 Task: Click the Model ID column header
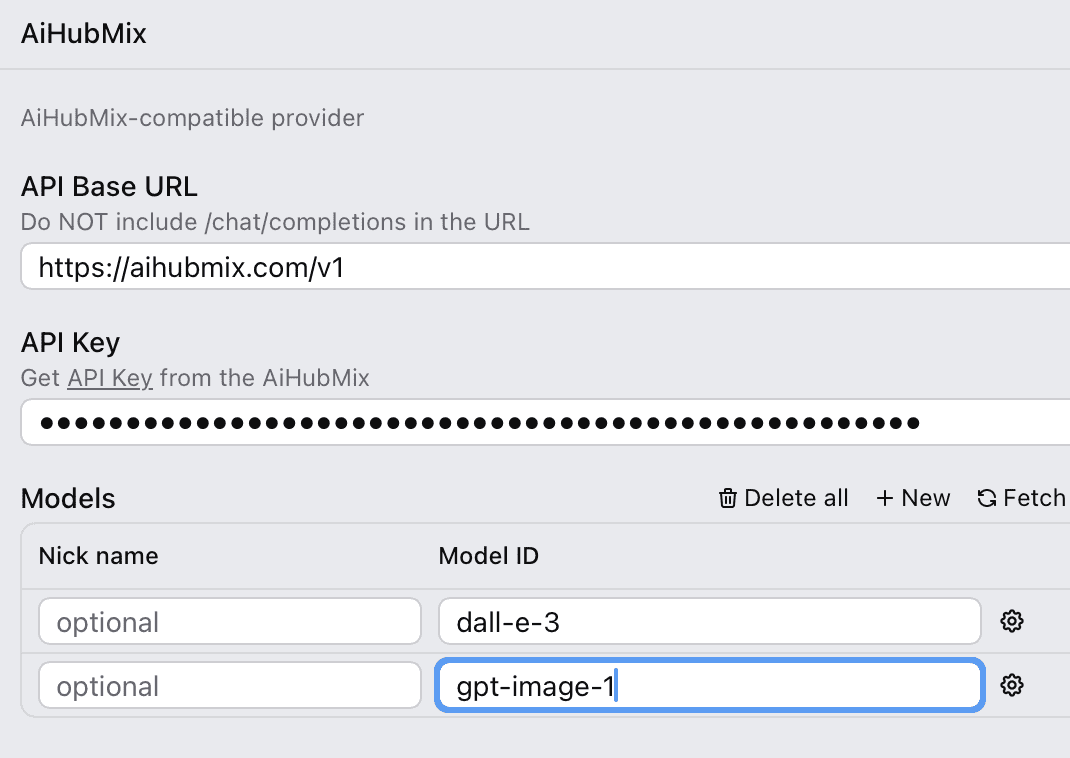point(489,556)
